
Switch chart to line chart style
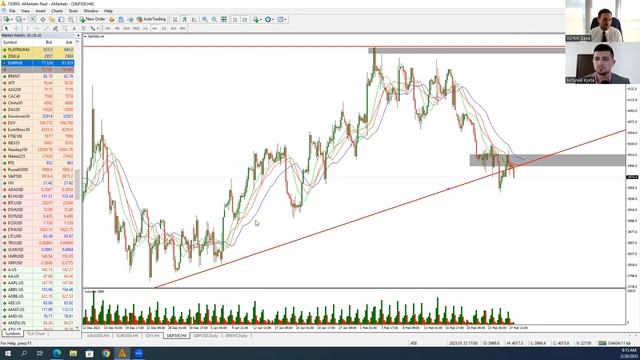[194, 19]
